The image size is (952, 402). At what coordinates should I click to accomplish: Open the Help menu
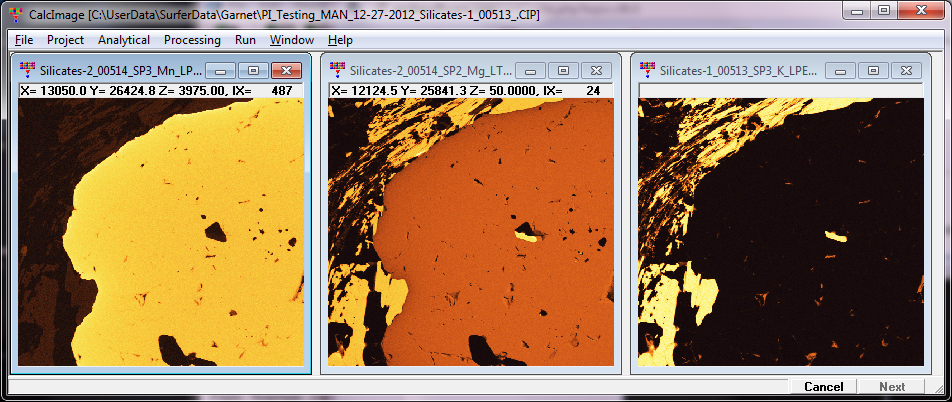coord(340,40)
